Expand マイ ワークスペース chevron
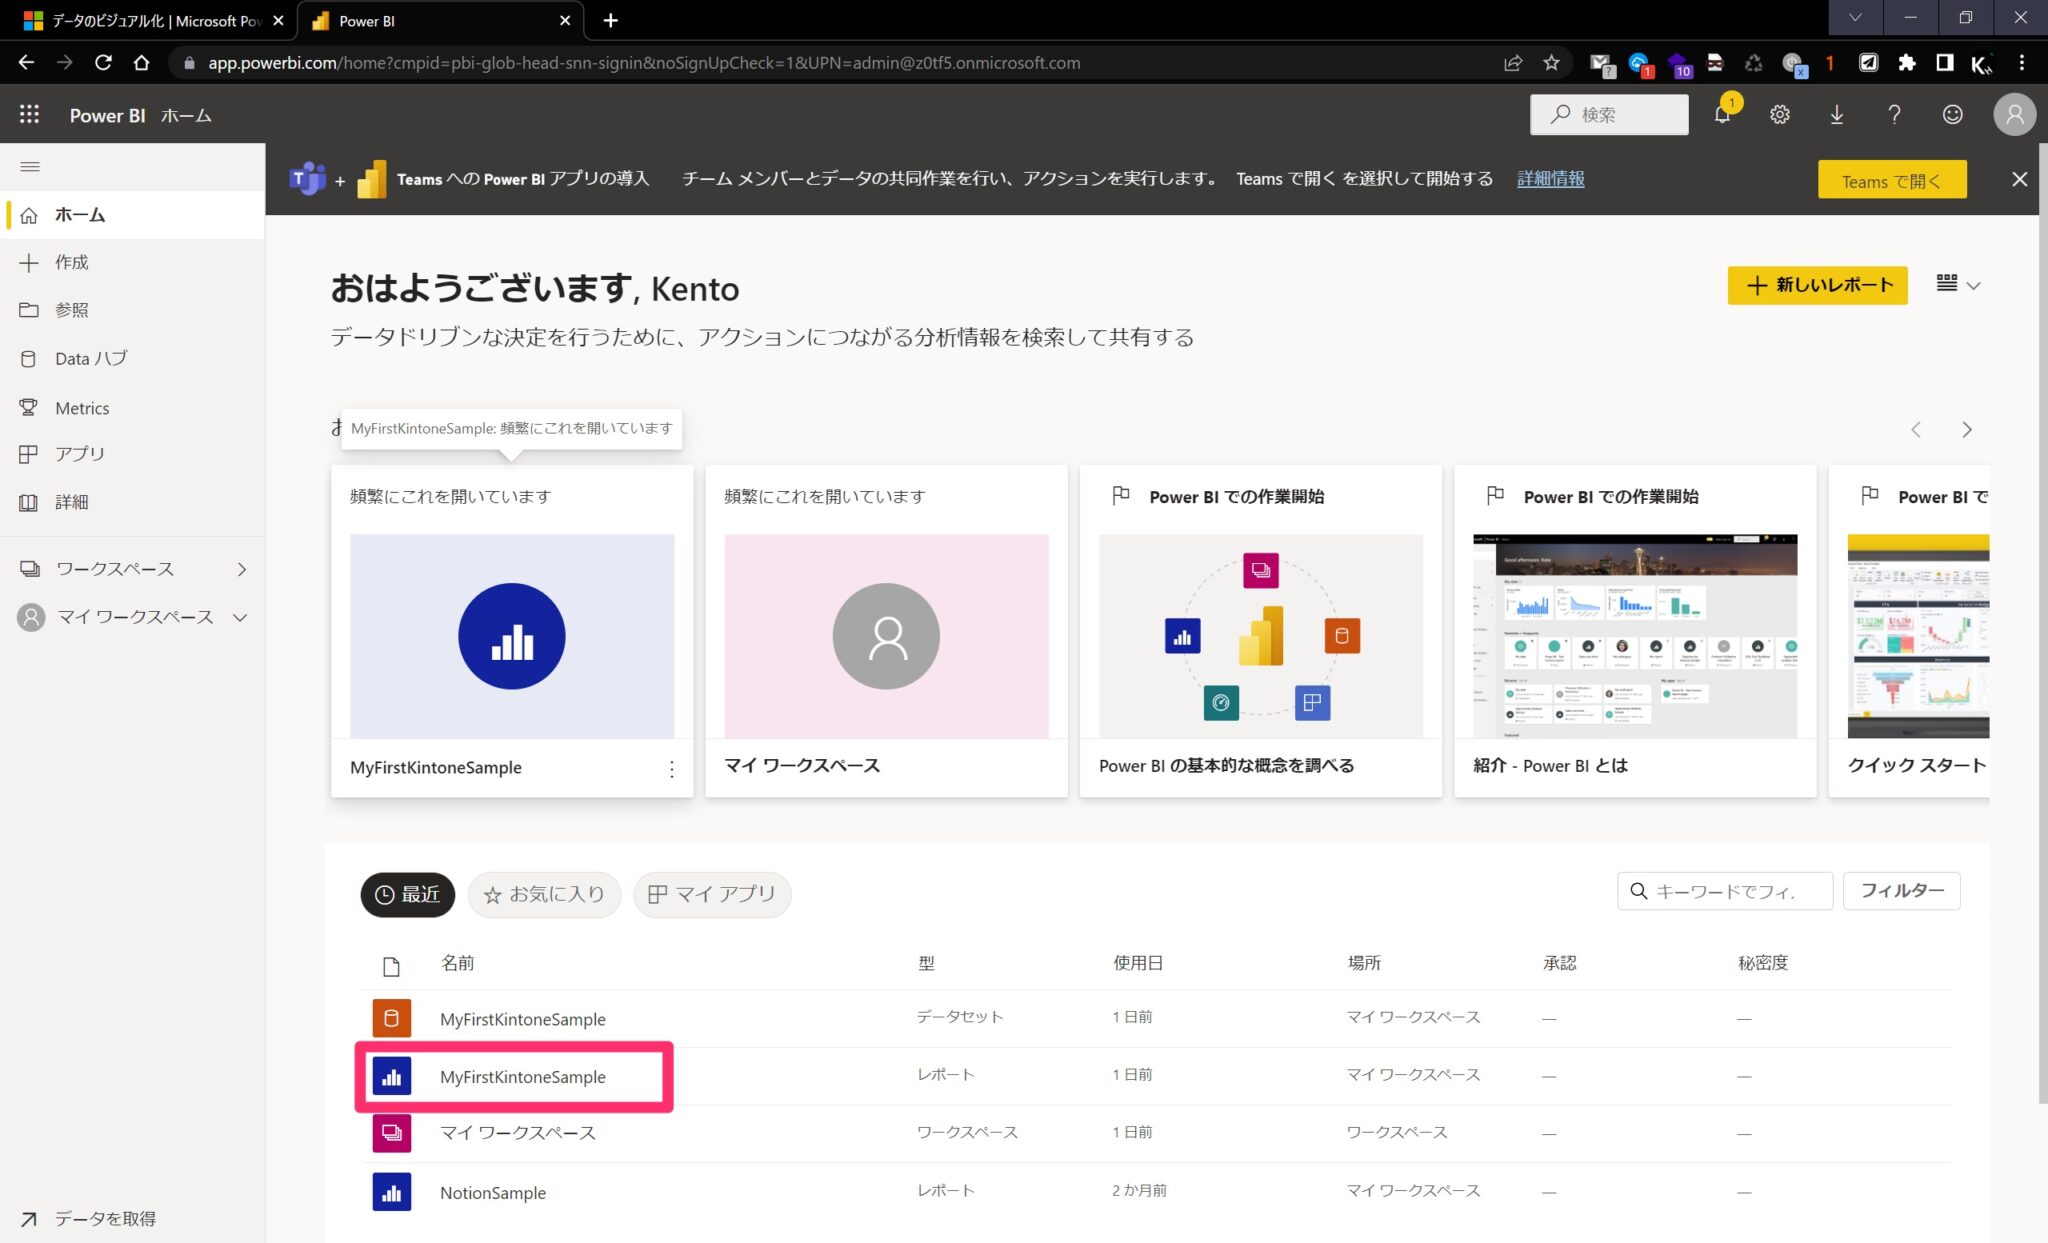Screen dimensions: 2048x1243 tap(239, 617)
